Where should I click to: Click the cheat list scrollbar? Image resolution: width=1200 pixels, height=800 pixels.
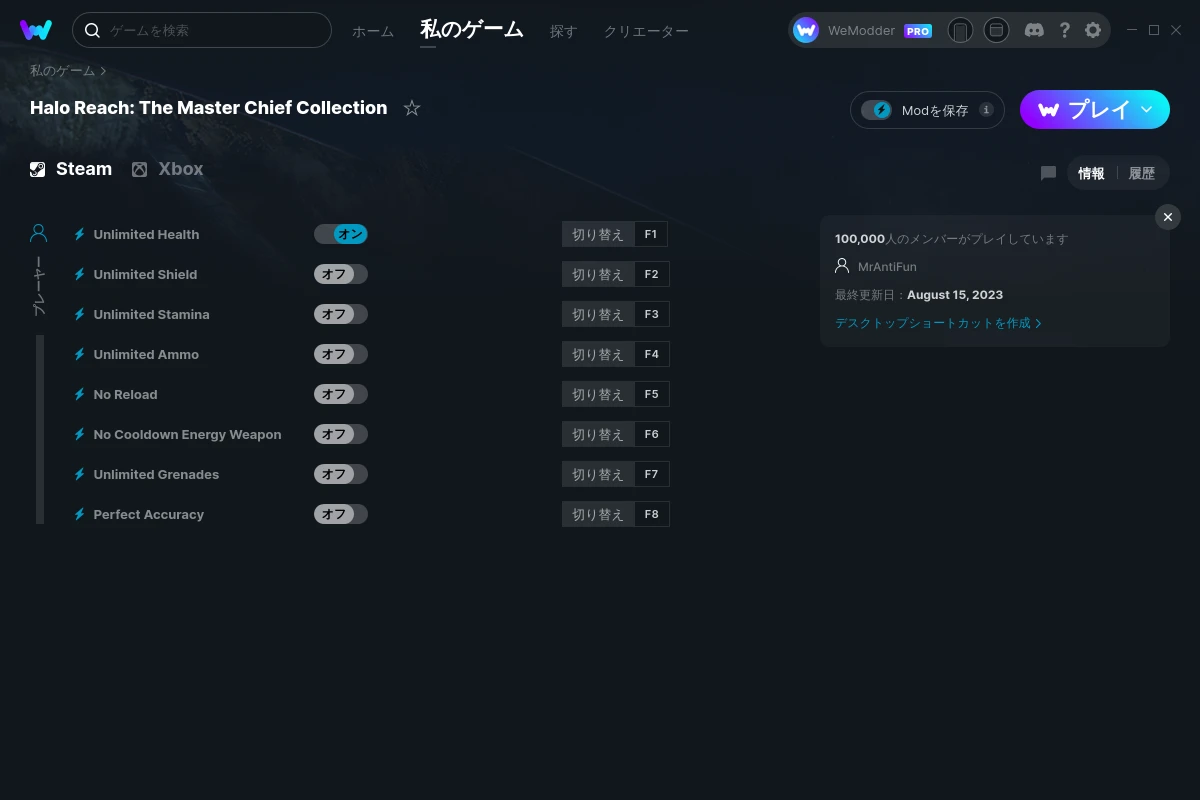tap(40, 429)
